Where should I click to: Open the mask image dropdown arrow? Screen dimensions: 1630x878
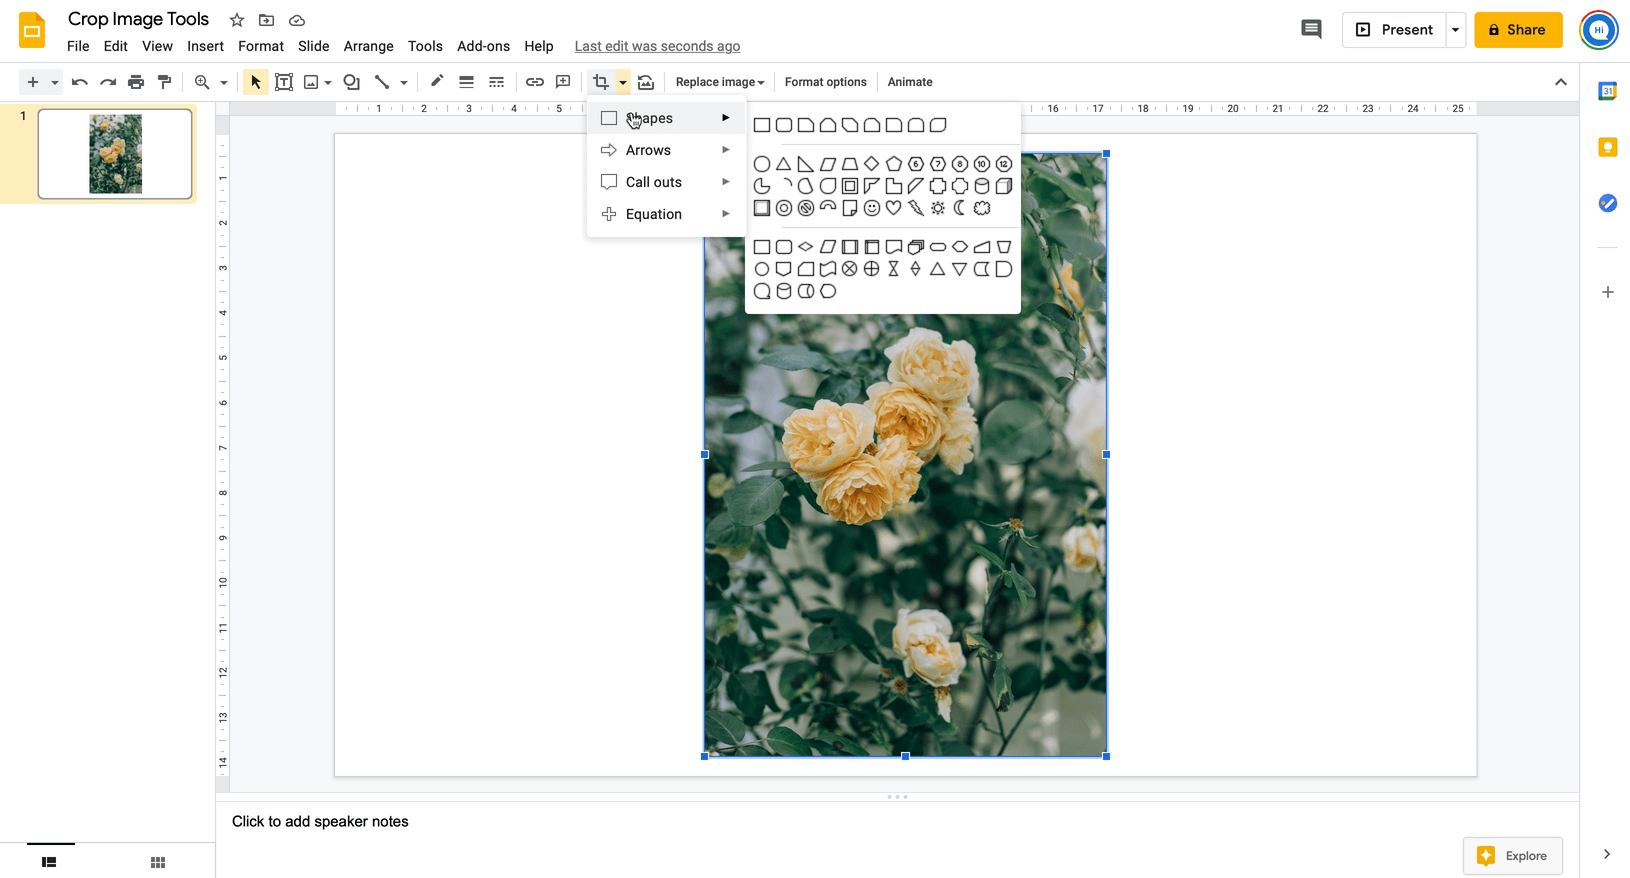coord(622,82)
